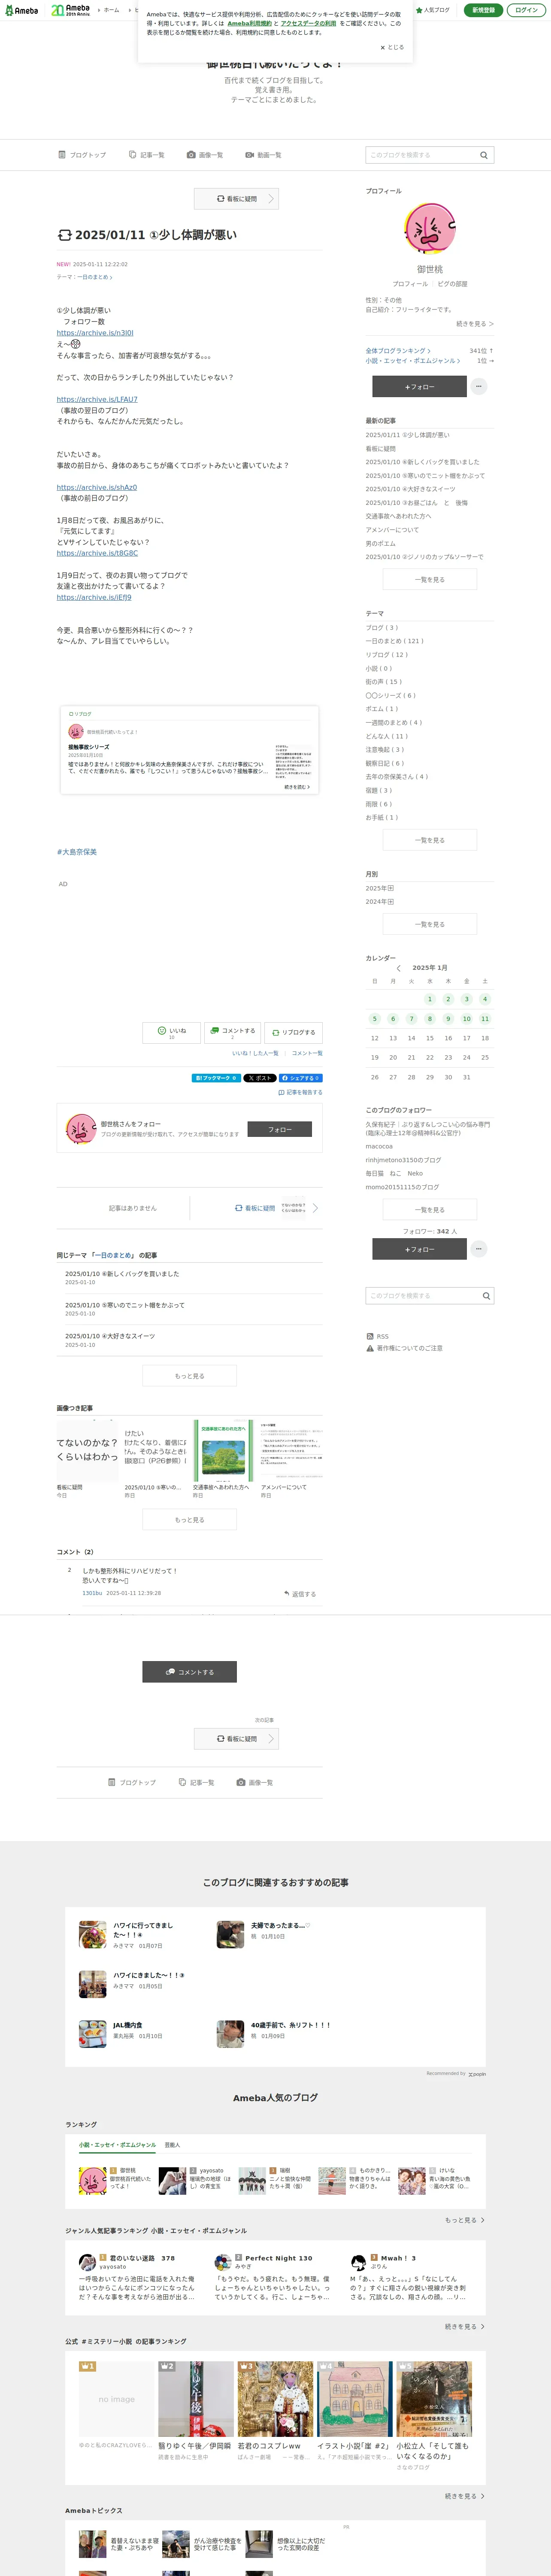Open the three-dots menu beside profile follow button
Screen dimensions: 551x2576
pos(479,386)
